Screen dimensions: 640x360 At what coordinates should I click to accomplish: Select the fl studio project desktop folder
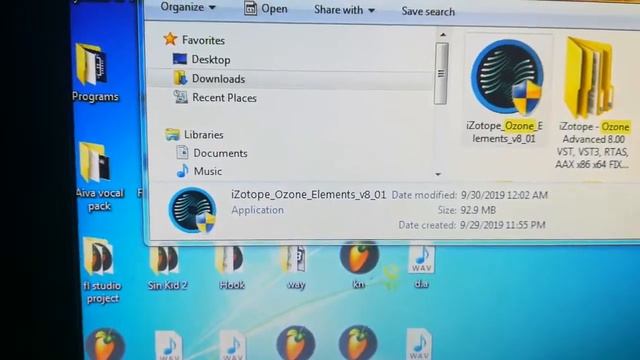[x=101, y=271]
